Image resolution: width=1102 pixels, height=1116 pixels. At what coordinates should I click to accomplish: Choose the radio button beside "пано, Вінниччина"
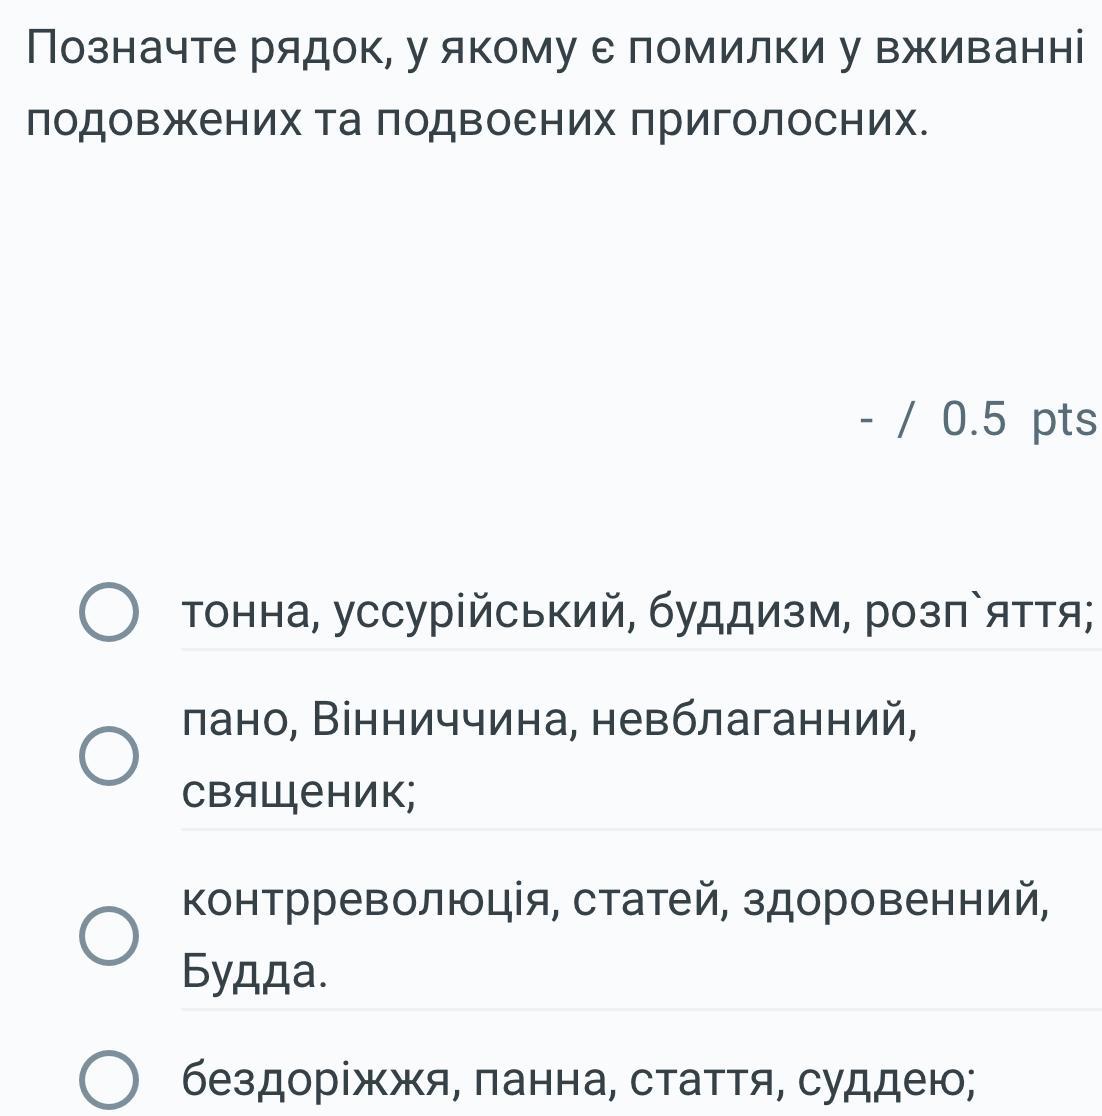pos(109,756)
